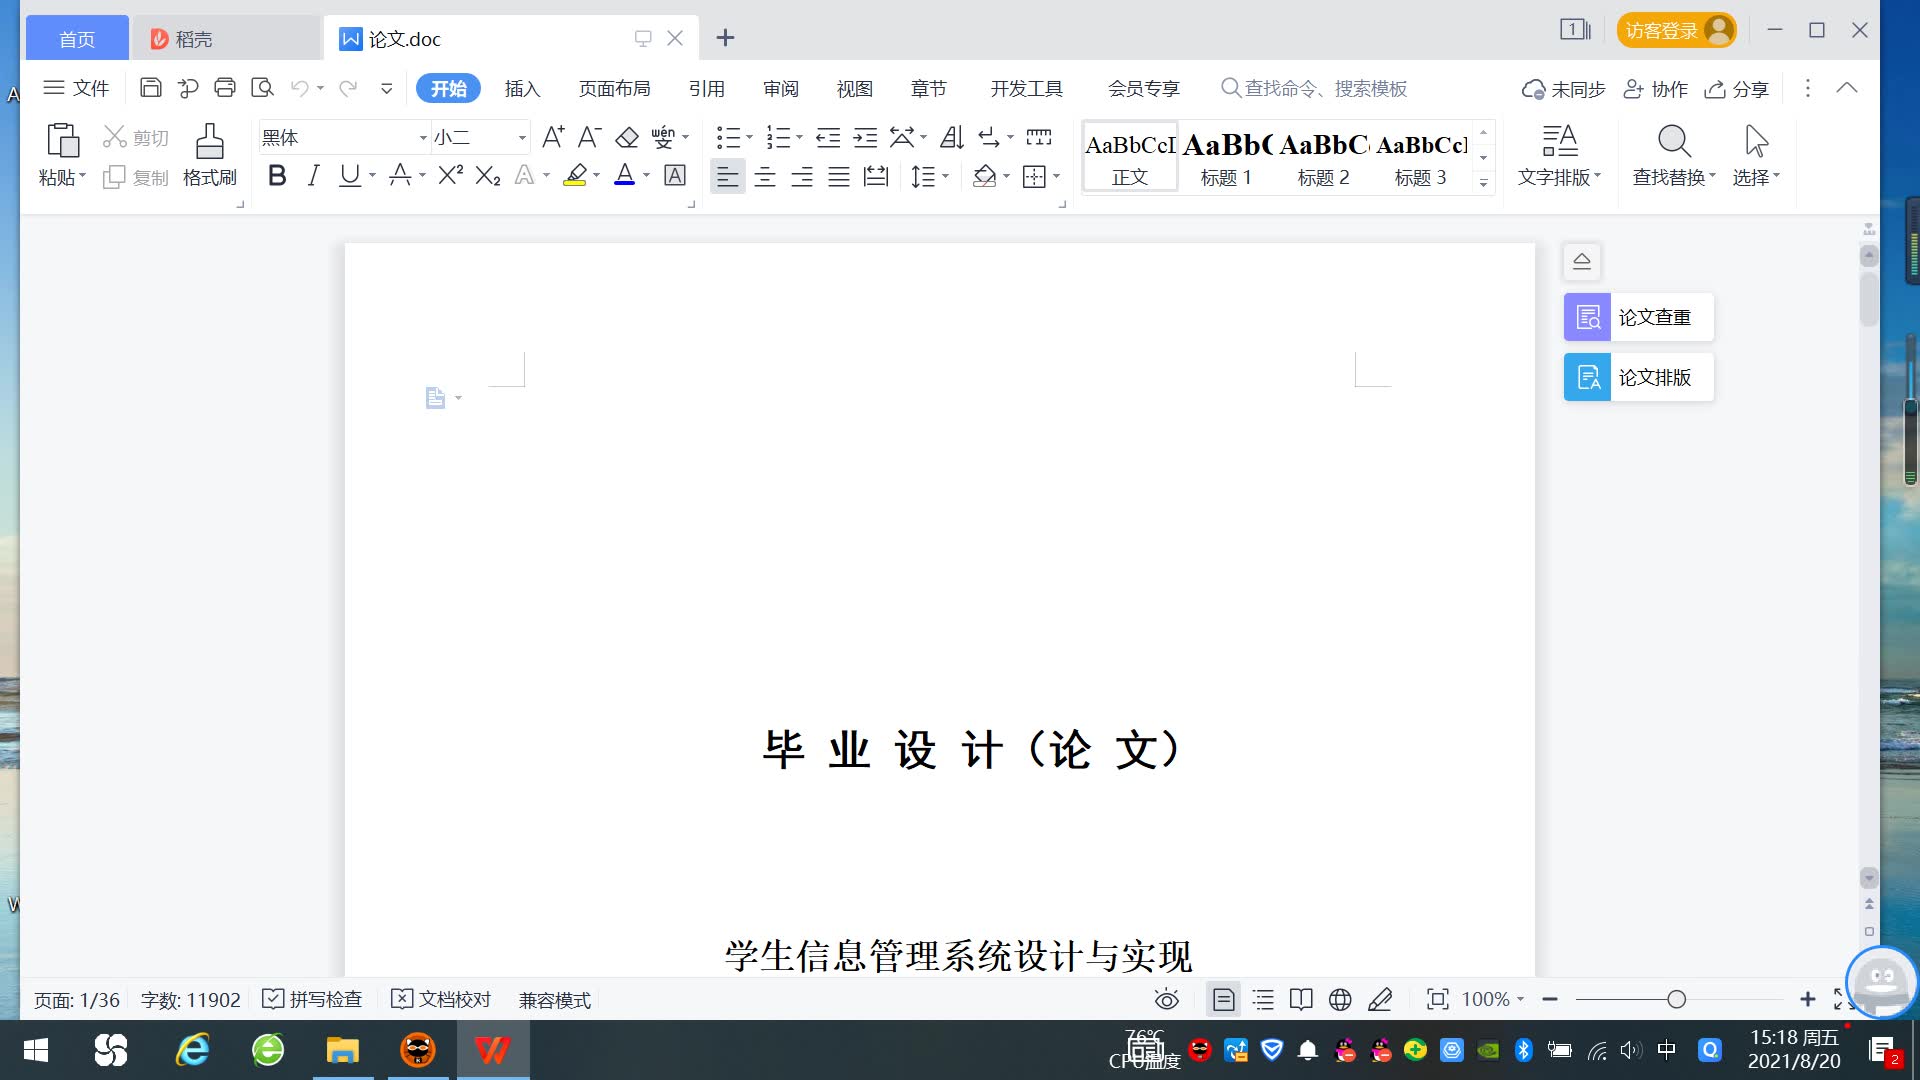Expand the font size 小二 dropdown
This screenshot has width=1920, height=1080.
(521, 137)
